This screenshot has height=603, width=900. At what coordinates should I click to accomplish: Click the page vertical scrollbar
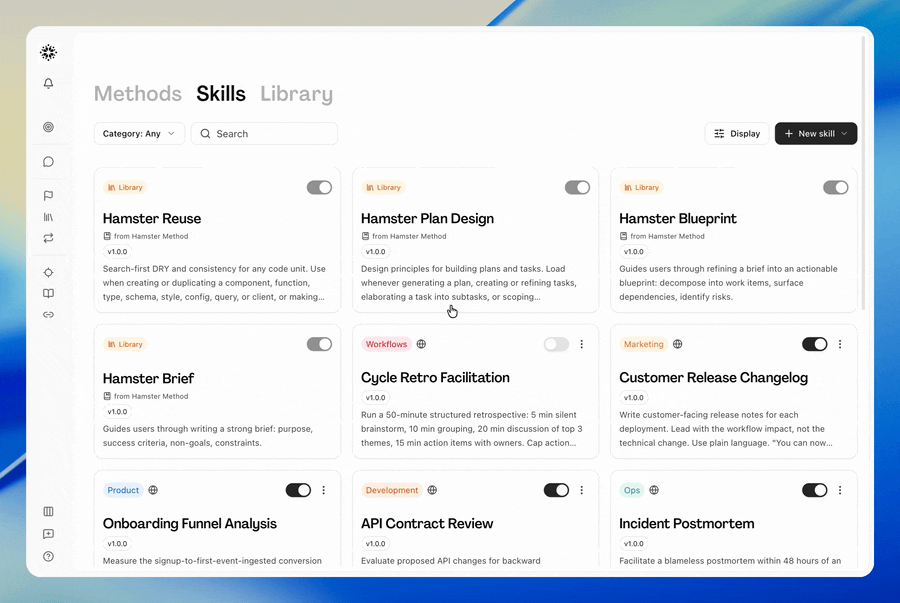(x=863, y=172)
